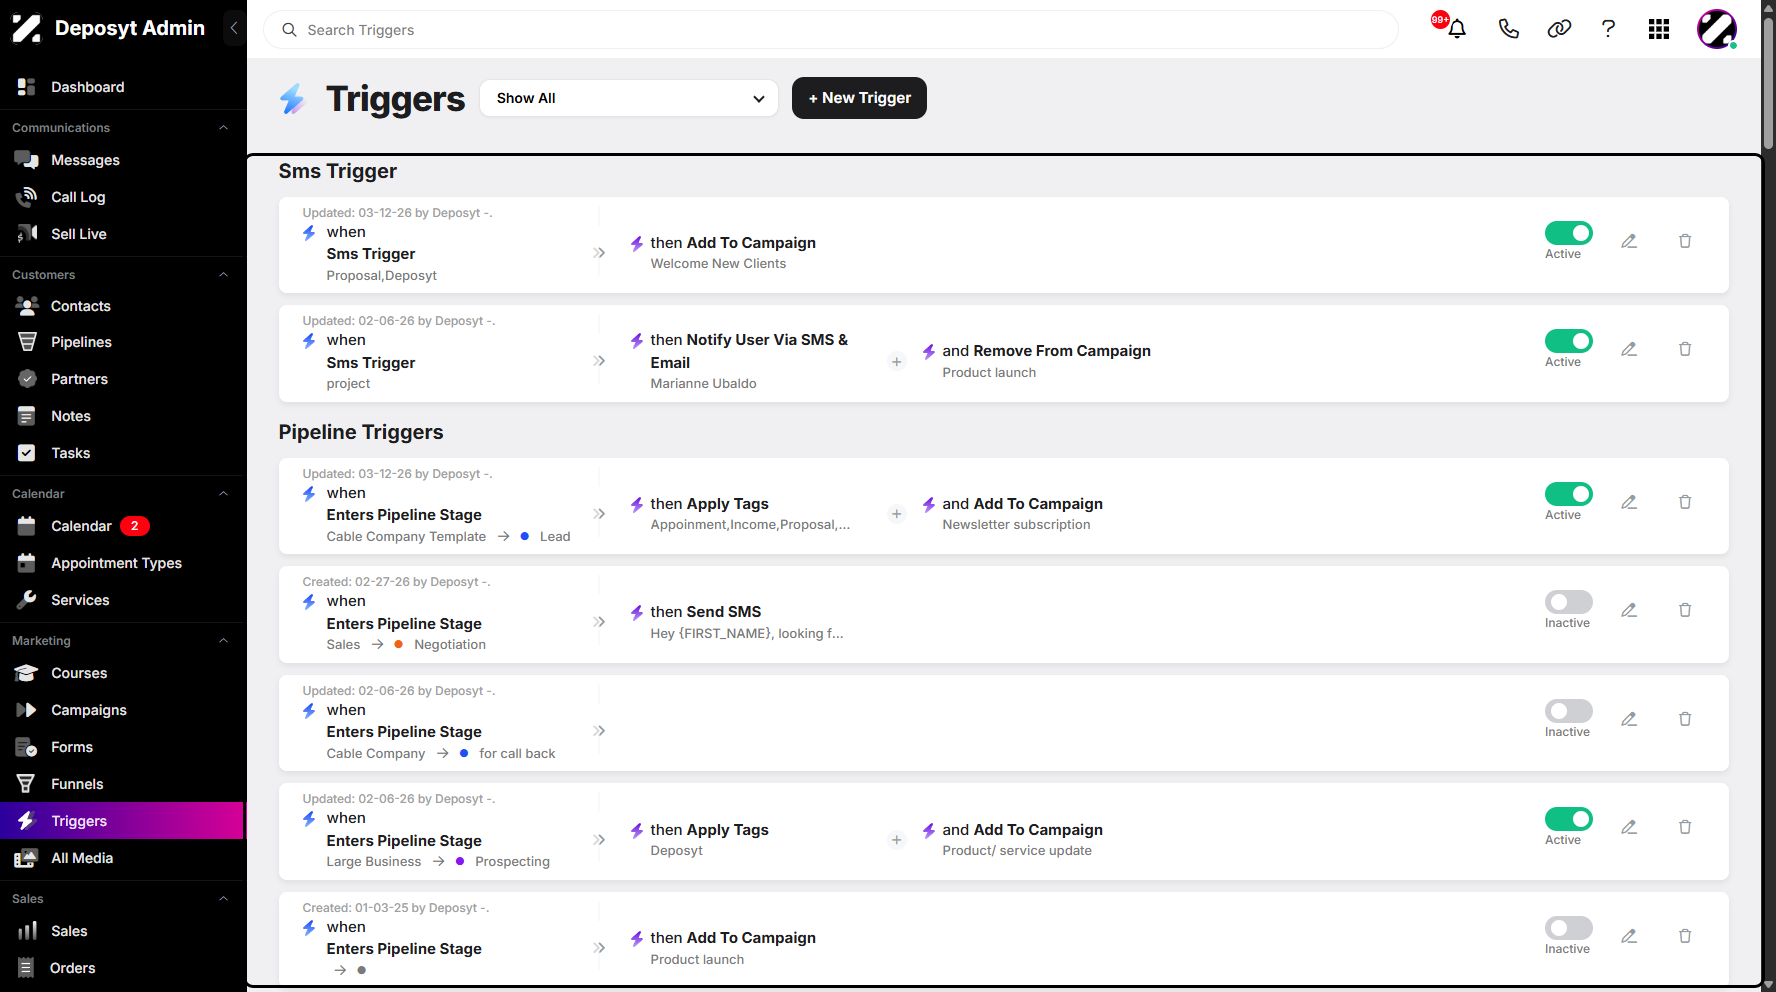The image size is (1776, 992).
Task: Edit the Newsletter subscription pipeline trigger
Action: [1629, 502]
